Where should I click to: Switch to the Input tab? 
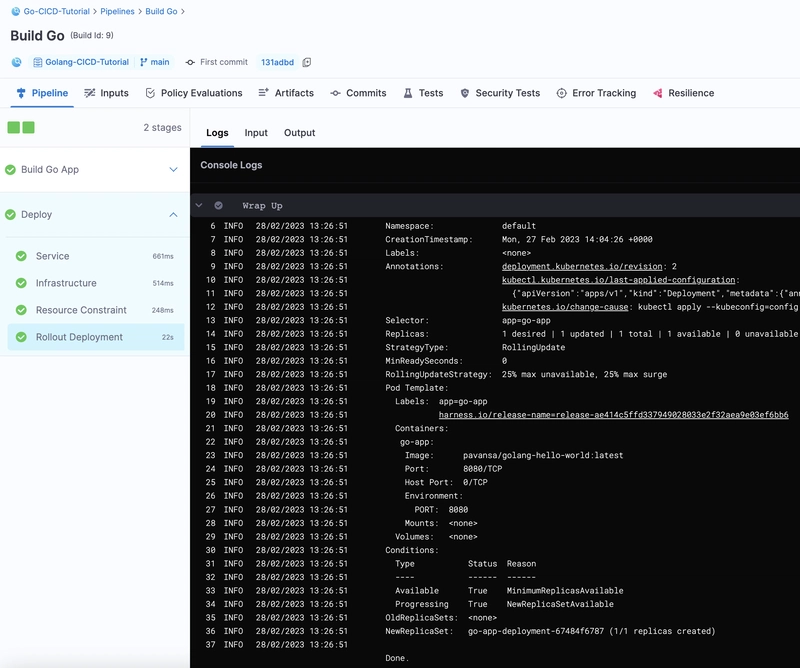click(256, 133)
